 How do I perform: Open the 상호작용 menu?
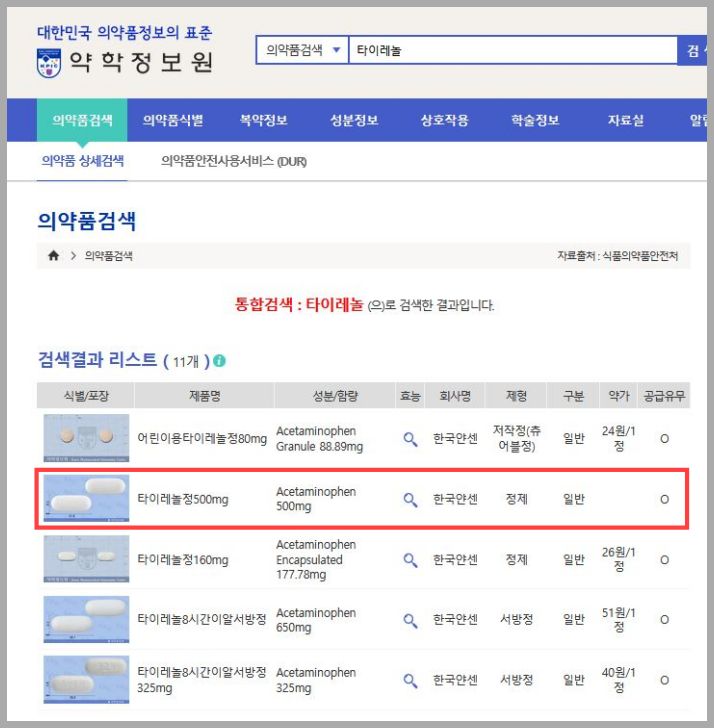tap(444, 120)
